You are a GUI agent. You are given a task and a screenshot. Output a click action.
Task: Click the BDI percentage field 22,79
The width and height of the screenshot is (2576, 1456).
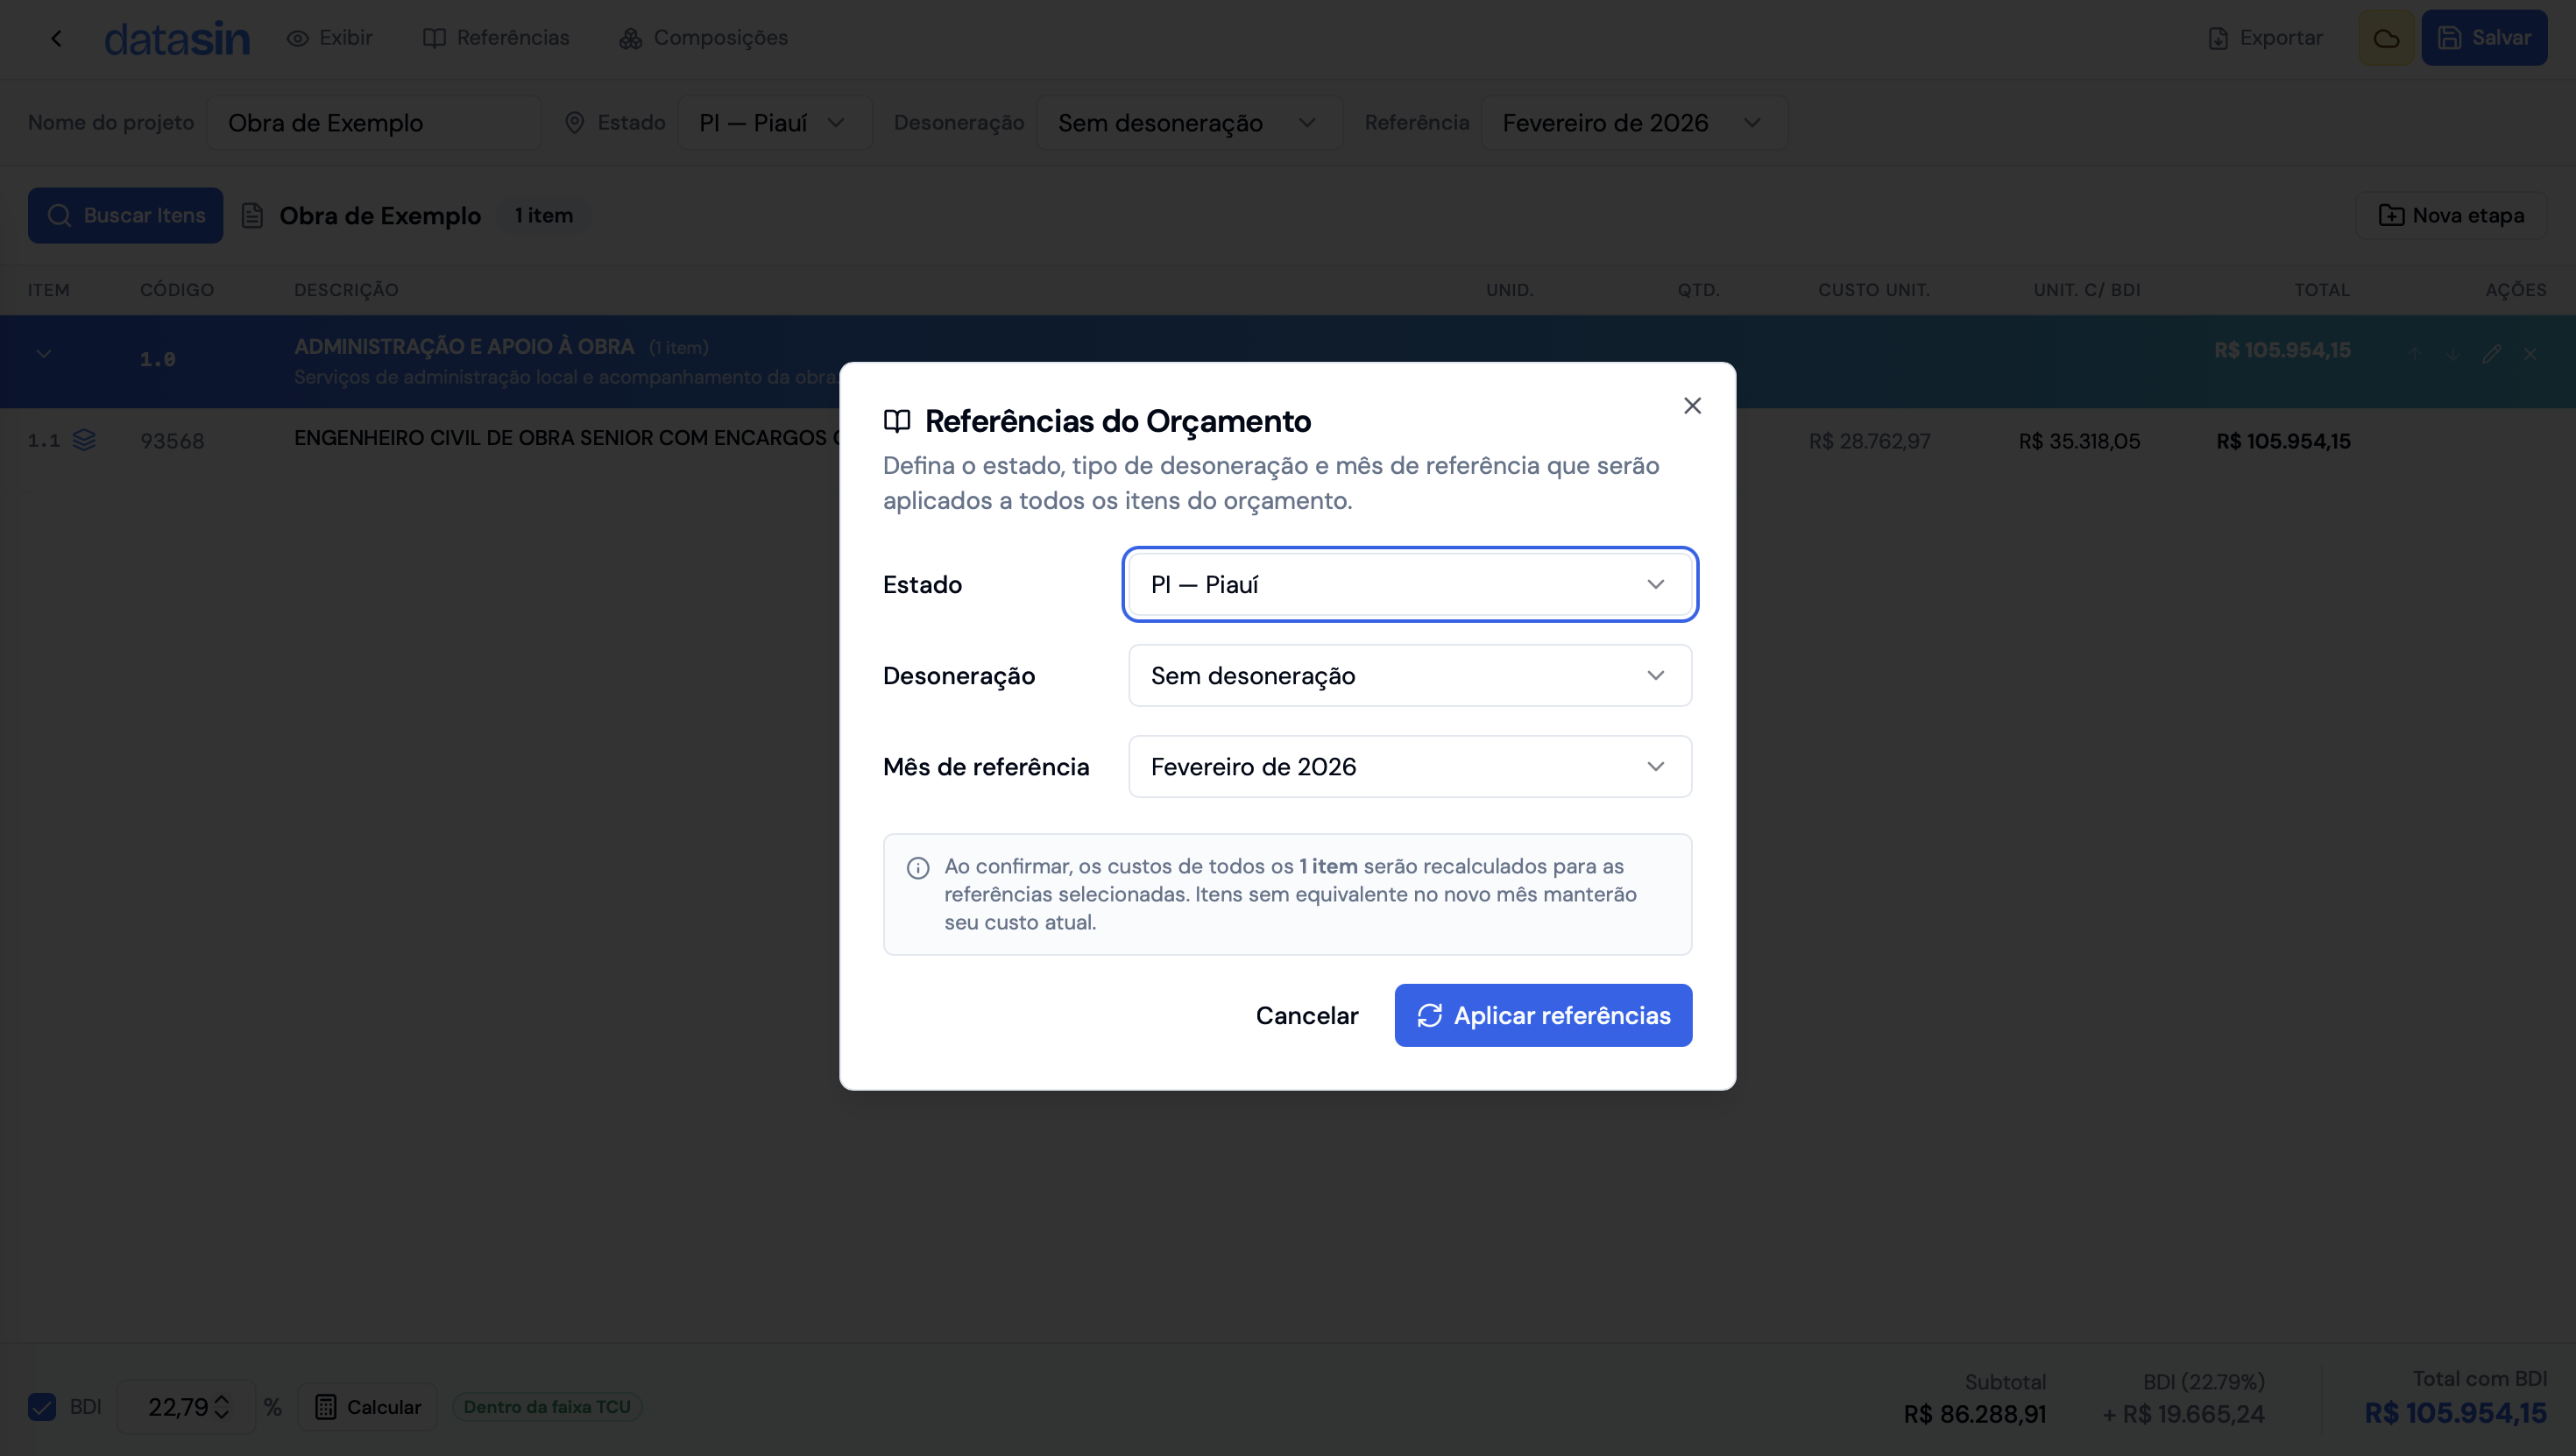click(x=186, y=1407)
